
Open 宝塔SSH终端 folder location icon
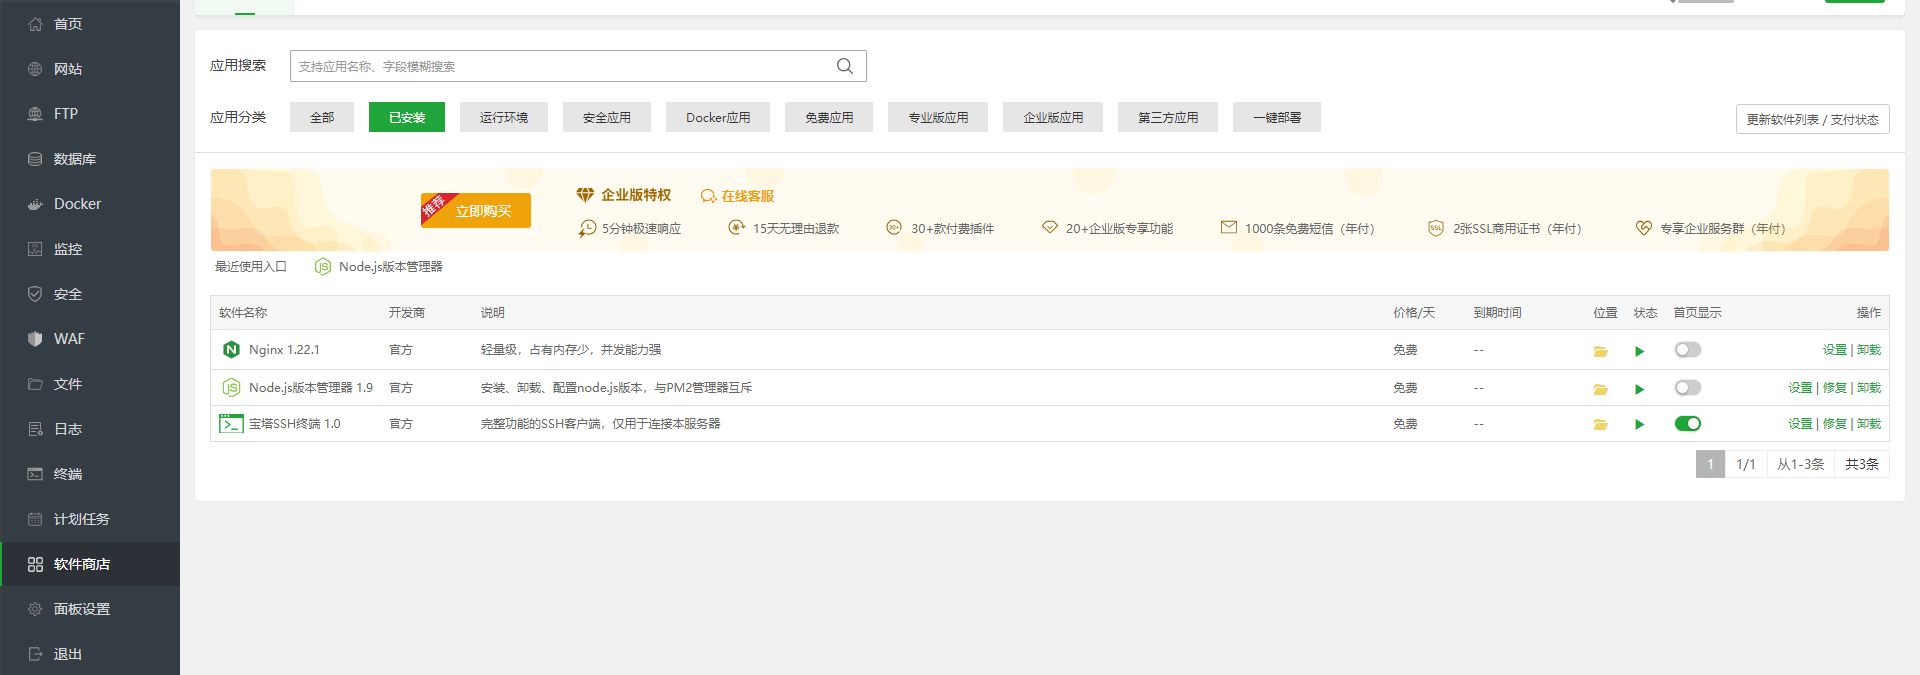point(1601,425)
